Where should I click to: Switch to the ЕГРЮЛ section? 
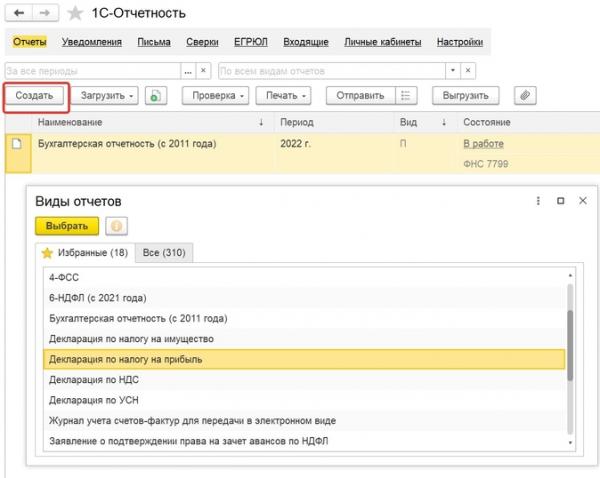(x=251, y=42)
